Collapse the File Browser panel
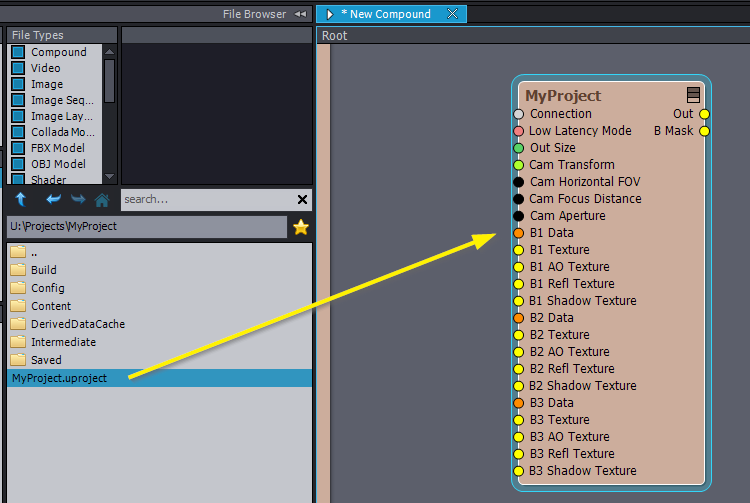Viewport: 750px width, 503px height. point(300,14)
